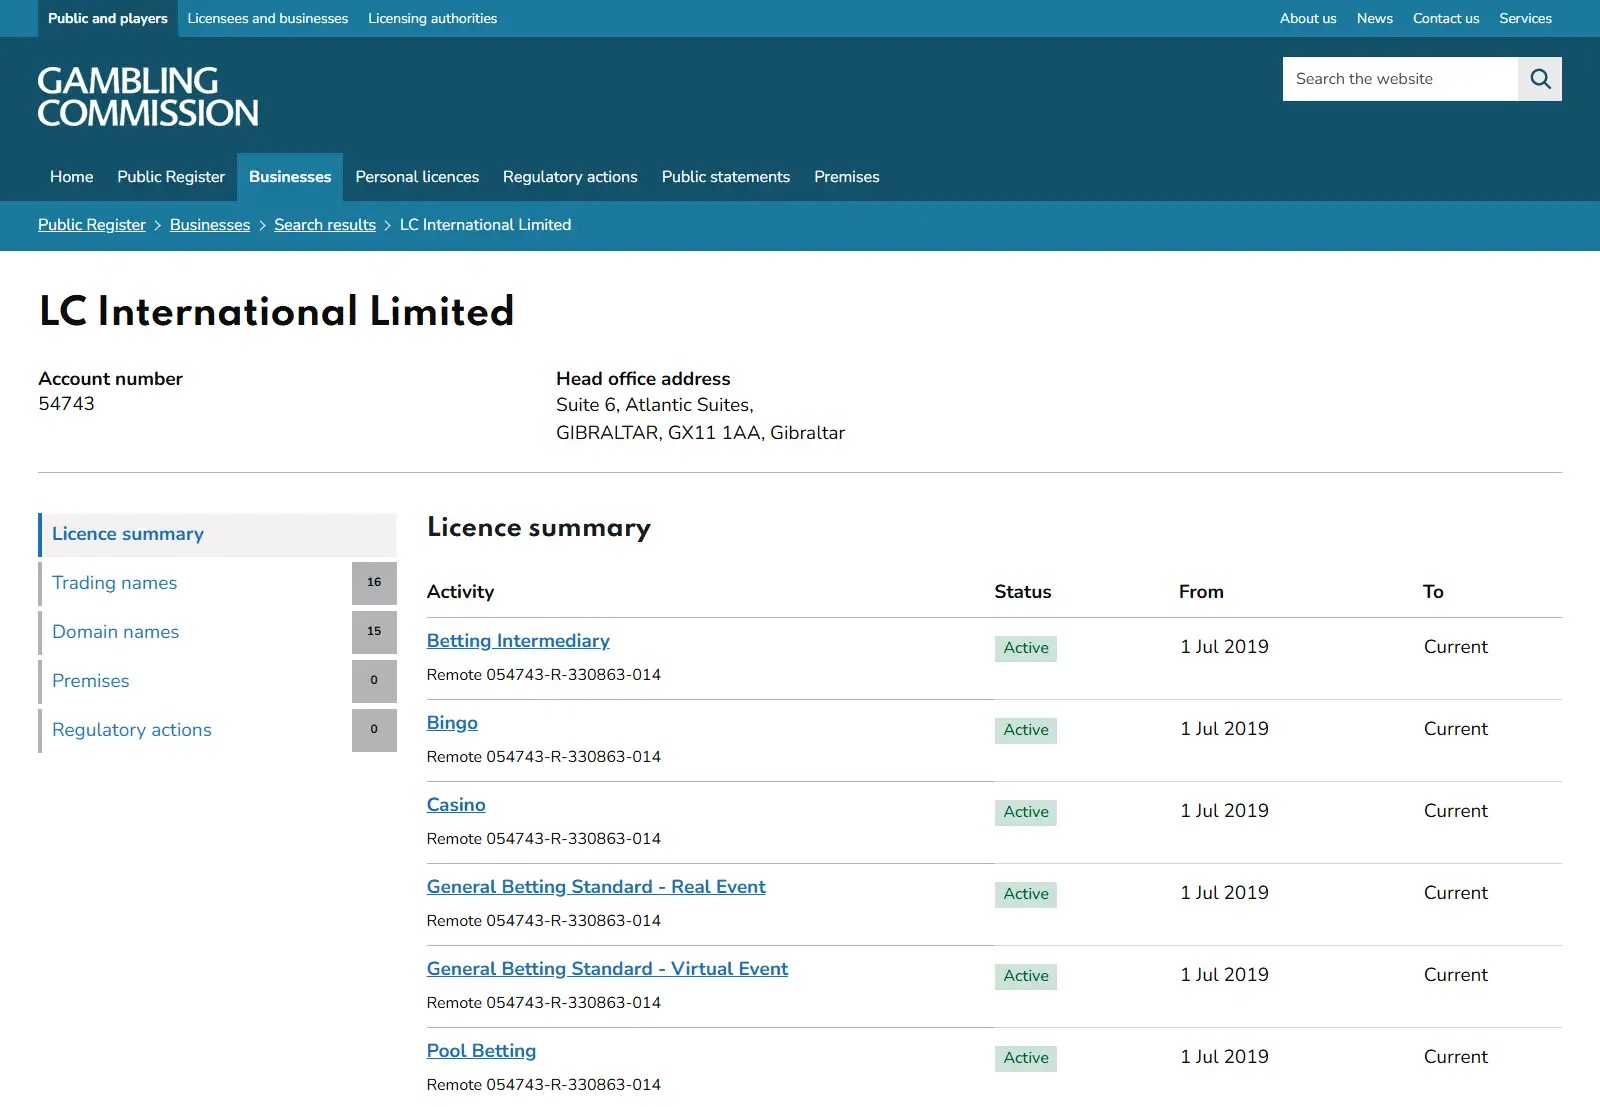
Task: Open navigation item Regulatory actions in top menu
Action: pyautogui.click(x=570, y=177)
